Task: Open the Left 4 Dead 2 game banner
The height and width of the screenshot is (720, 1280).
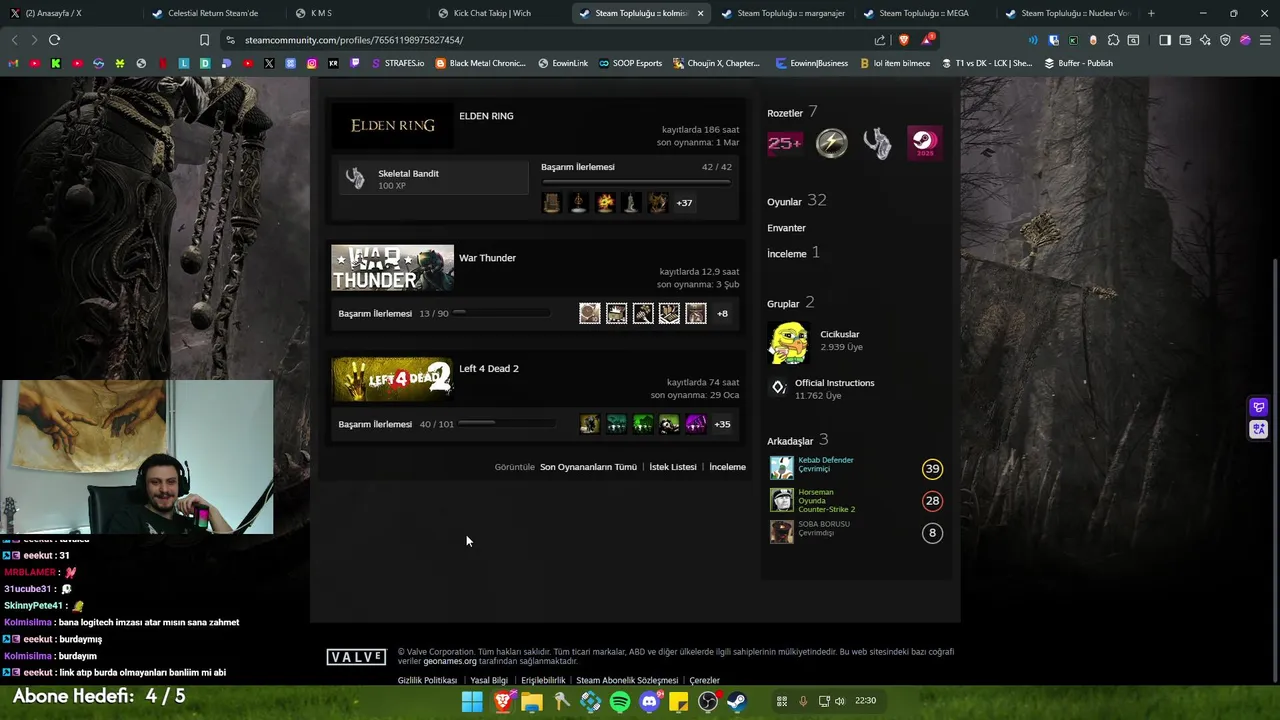Action: click(x=392, y=379)
